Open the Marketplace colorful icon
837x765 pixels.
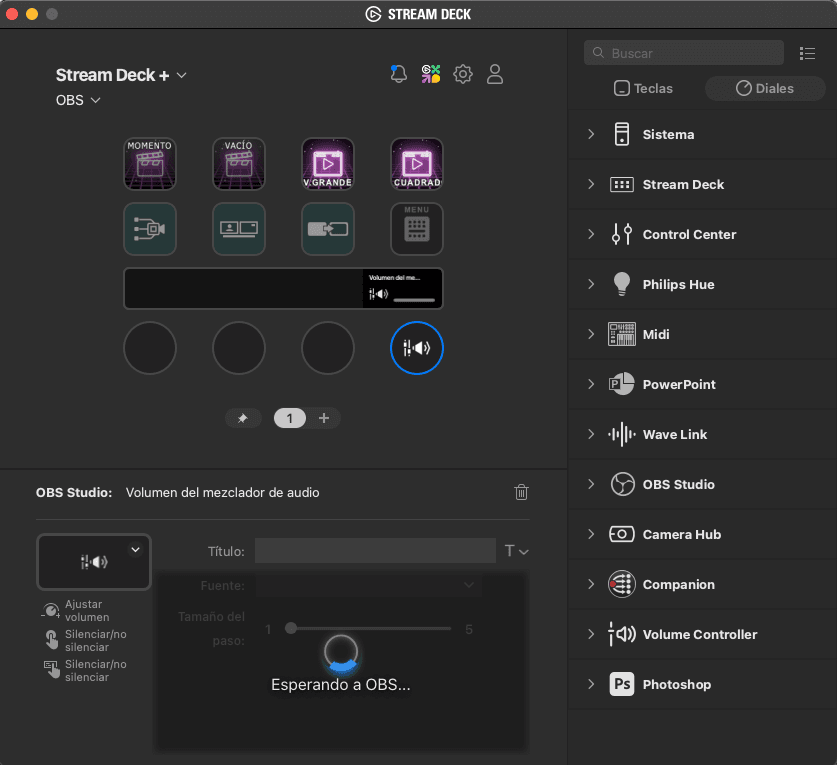[x=431, y=74]
